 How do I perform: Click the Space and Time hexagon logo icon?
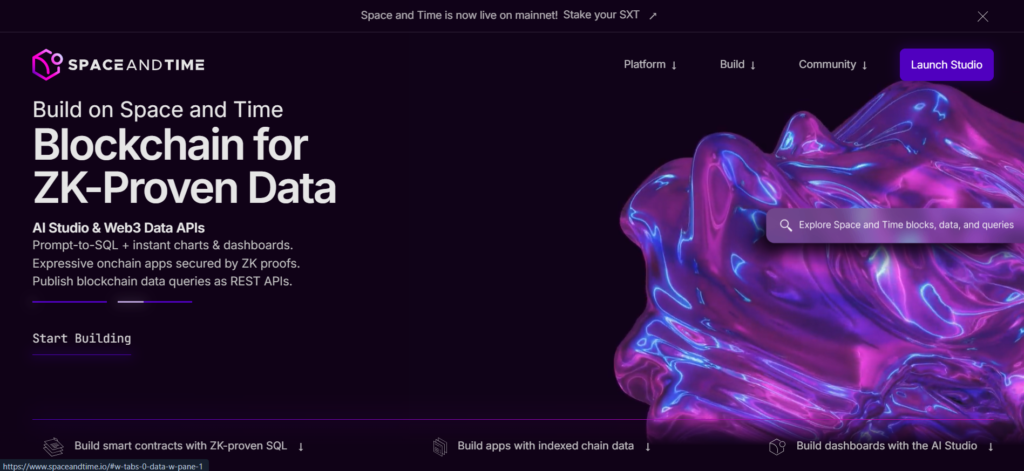pos(47,64)
